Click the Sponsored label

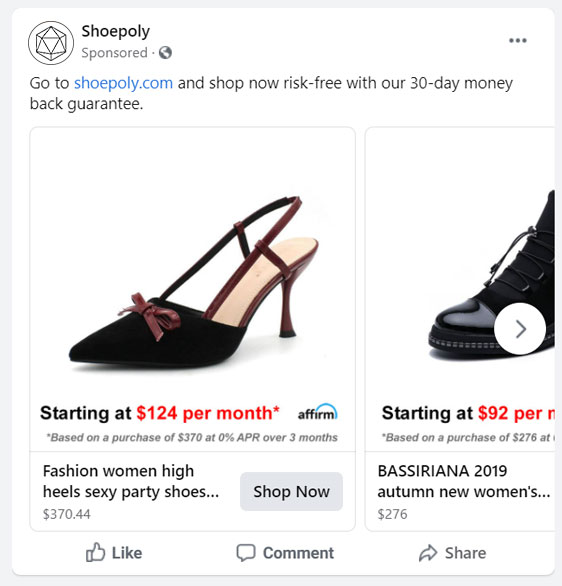114,53
